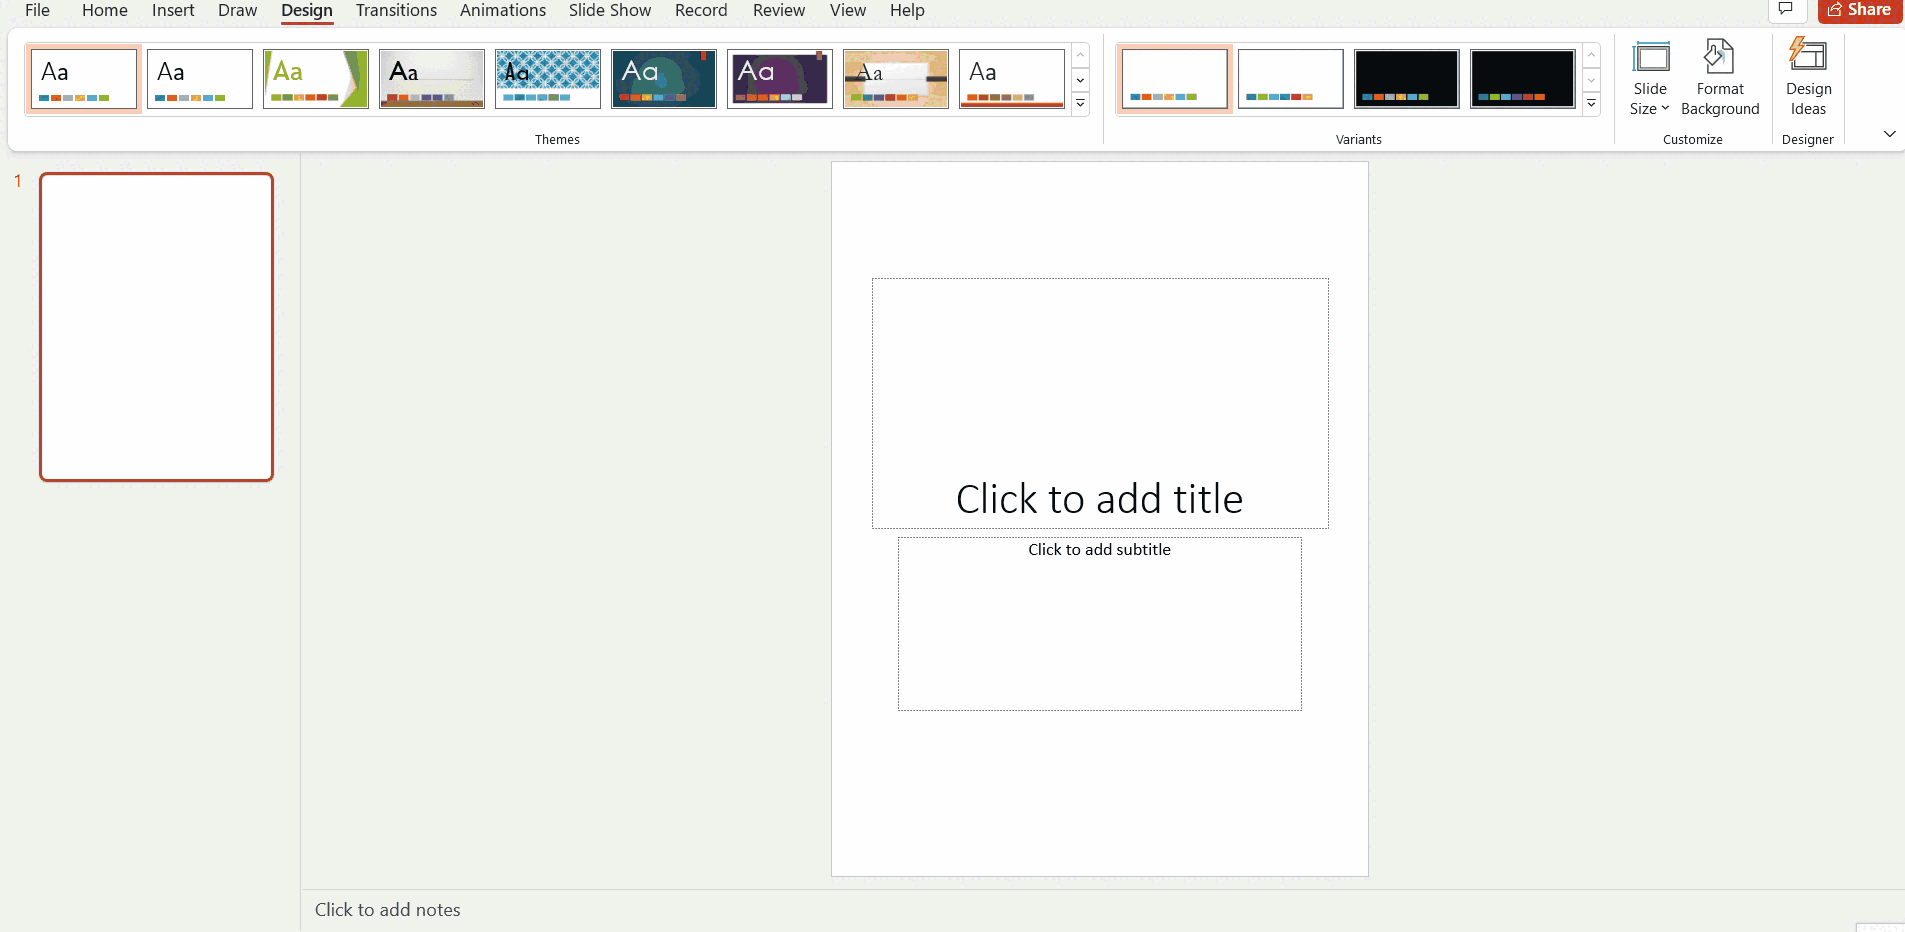Click the Share button
1905x932 pixels.
click(1859, 10)
